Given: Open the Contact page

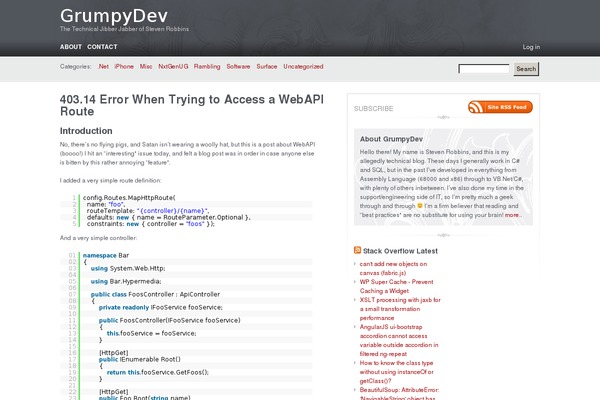Looking at the screenshot, I should pyautogui.click(x=102, y=47).
